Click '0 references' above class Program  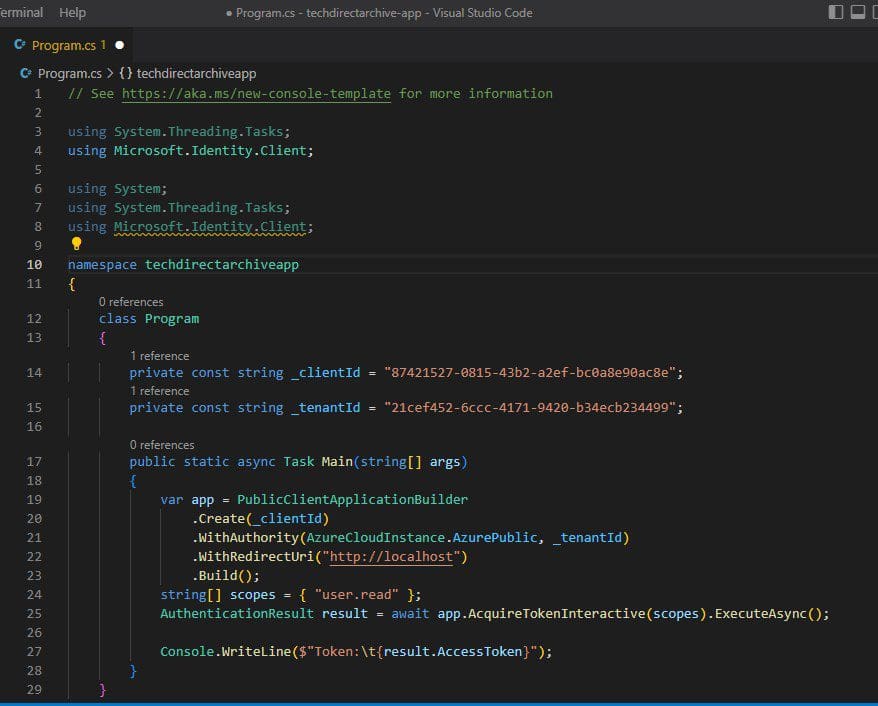[131, 302]
